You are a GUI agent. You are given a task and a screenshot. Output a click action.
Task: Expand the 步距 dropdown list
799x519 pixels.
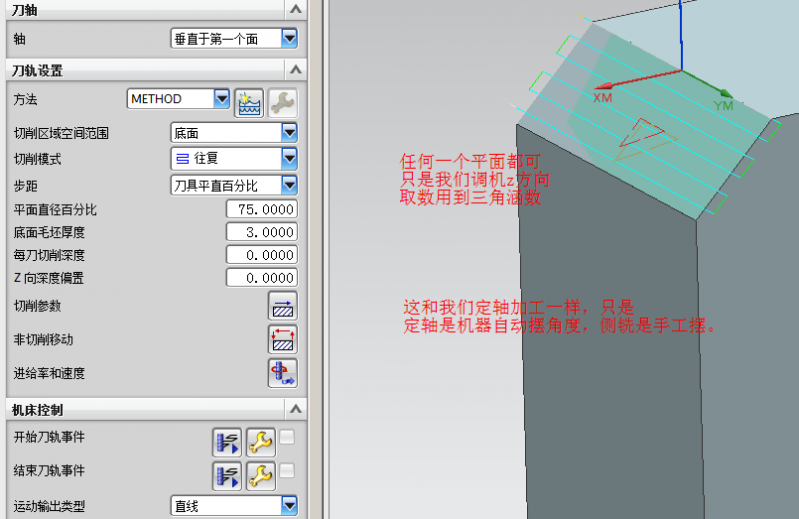click(289, 185)
